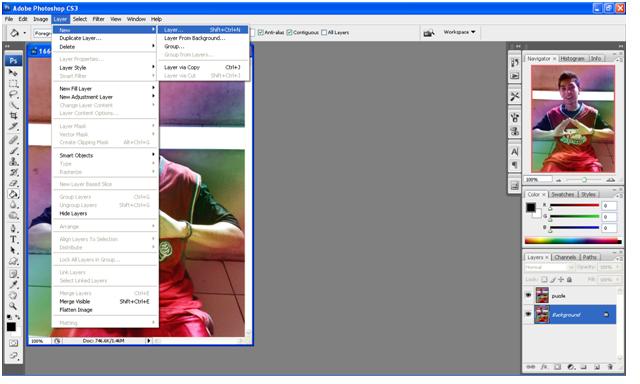Click the Delete layer trash icon

tap(610, 367)
